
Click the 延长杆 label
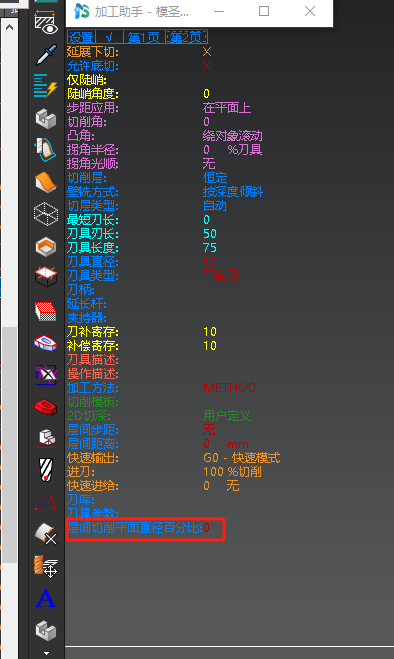(x=87, y=303)
